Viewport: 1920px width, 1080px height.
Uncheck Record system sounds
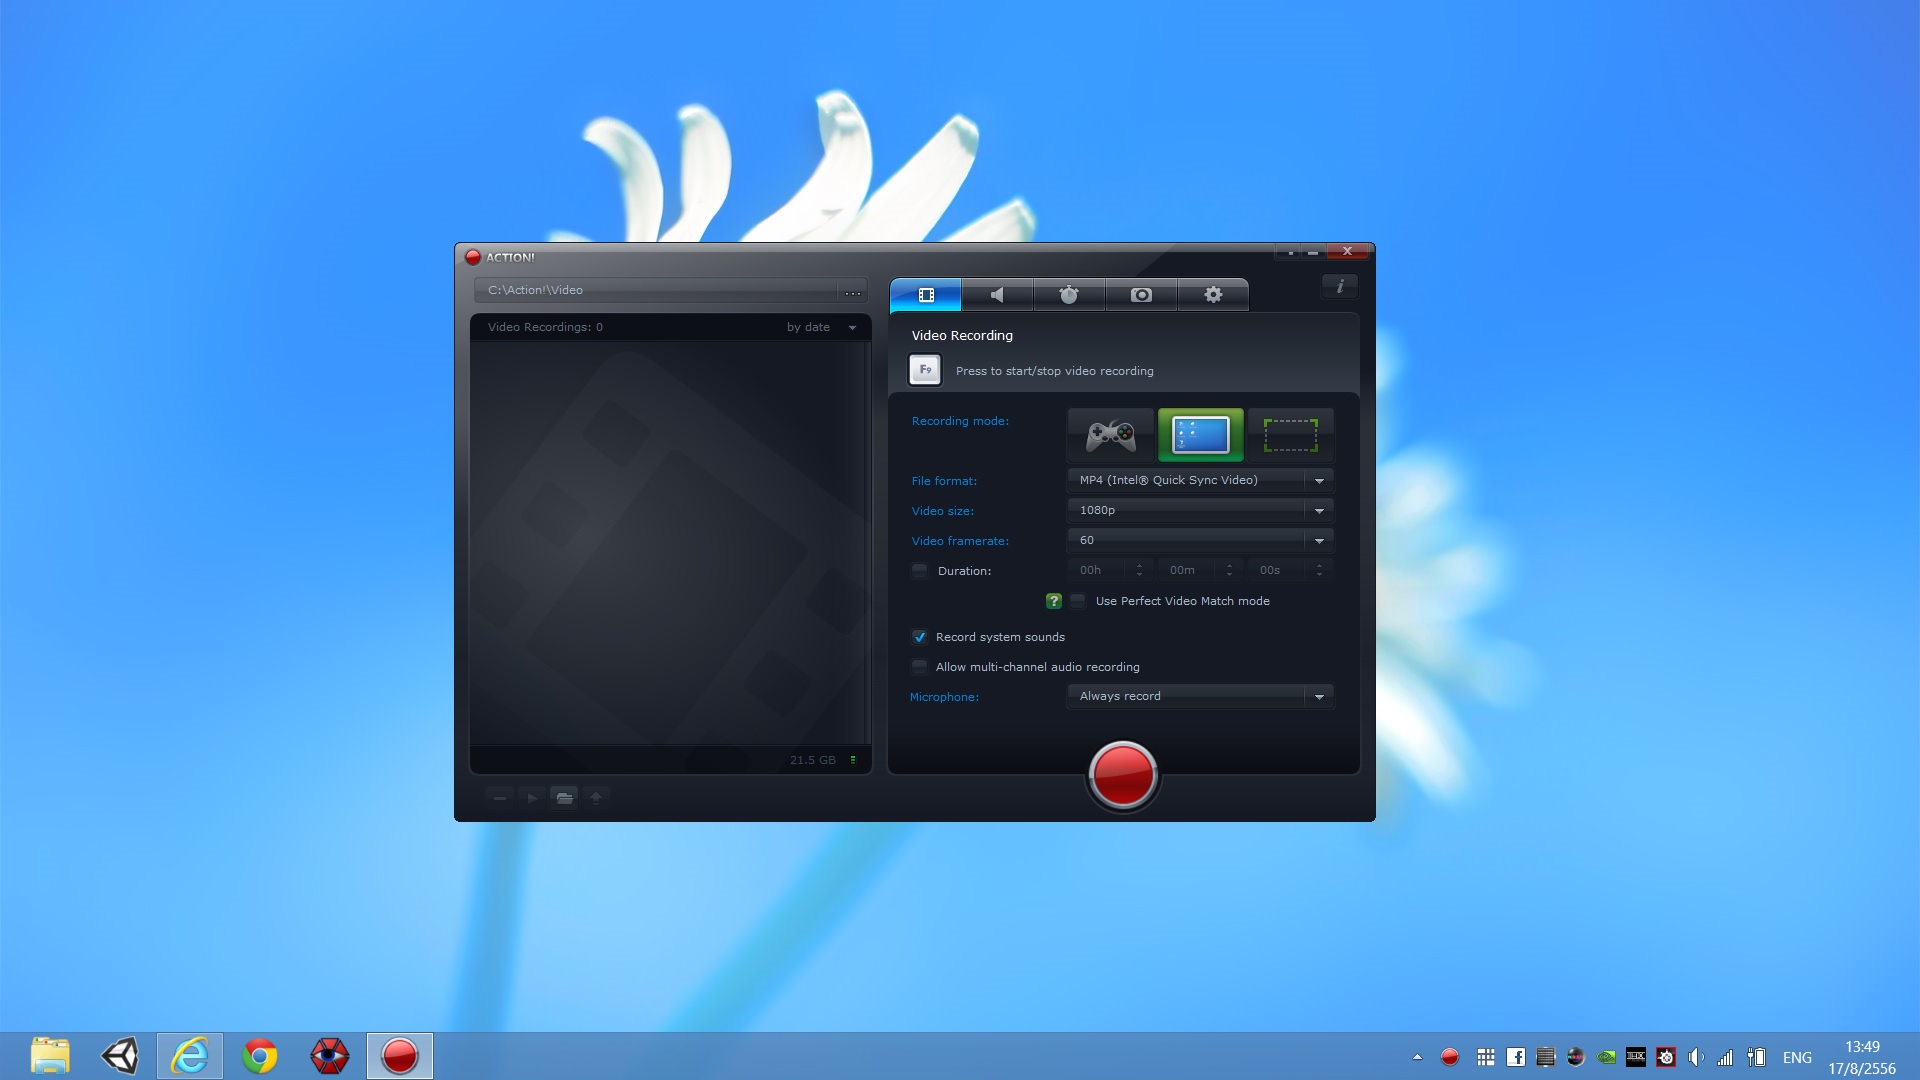(x=919, y=637)
